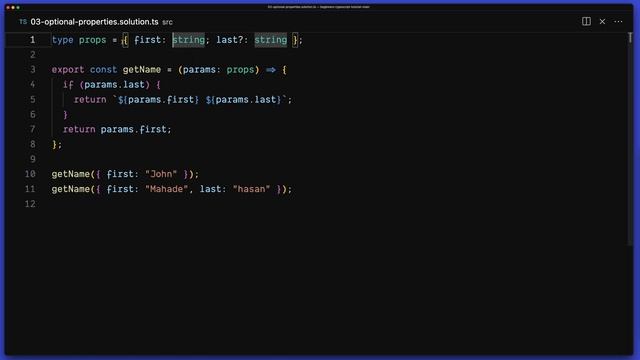Click the first highlighted 'string' on line 1
This screenshot has width=640, height=360.
click(x=189, y=40)
